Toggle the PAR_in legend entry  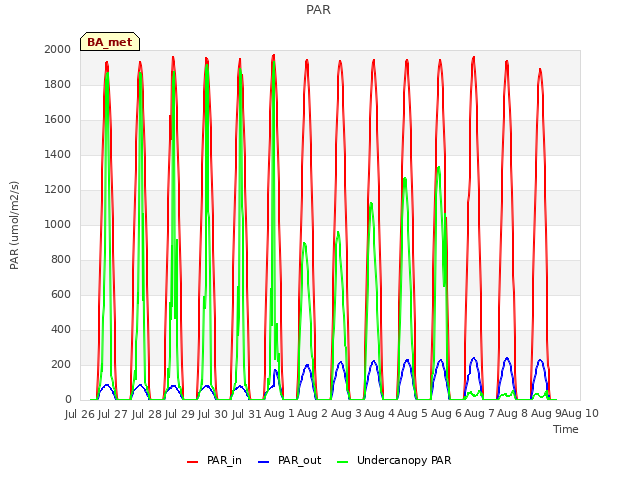[x=214, y=460]
